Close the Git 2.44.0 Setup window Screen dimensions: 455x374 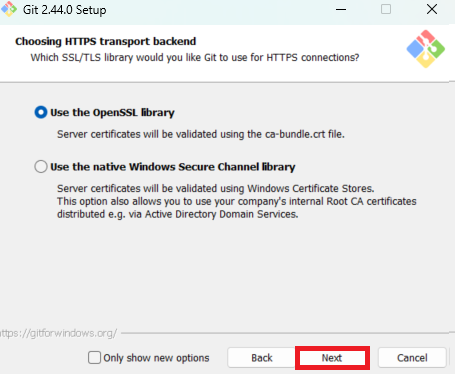point(432,9)
